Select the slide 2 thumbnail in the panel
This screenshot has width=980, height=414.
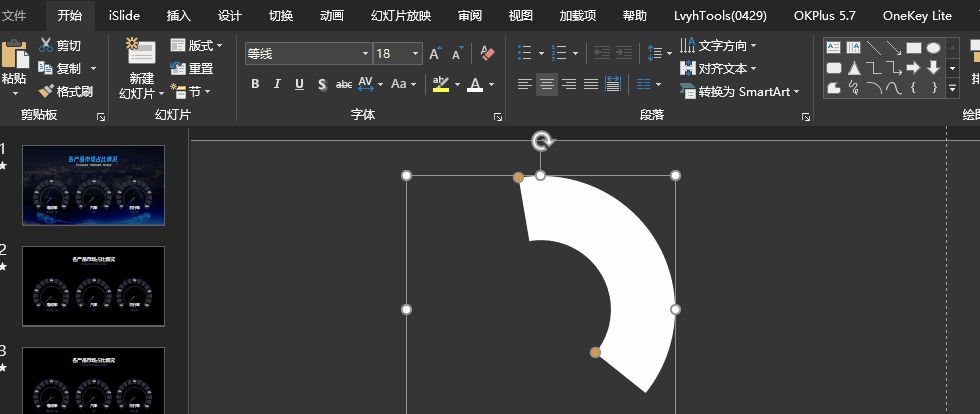pyautogui.click(x=93, y=285)
